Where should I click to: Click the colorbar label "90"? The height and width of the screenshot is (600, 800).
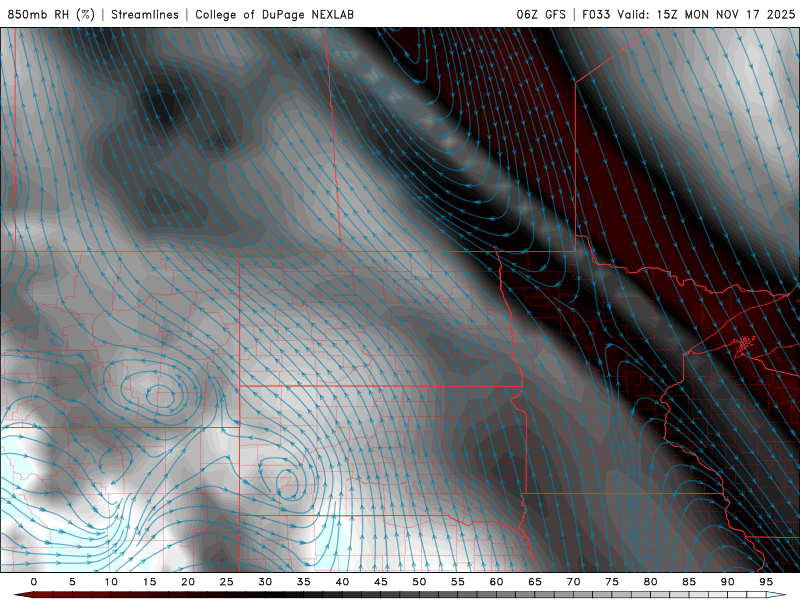[x=728, y=582]
